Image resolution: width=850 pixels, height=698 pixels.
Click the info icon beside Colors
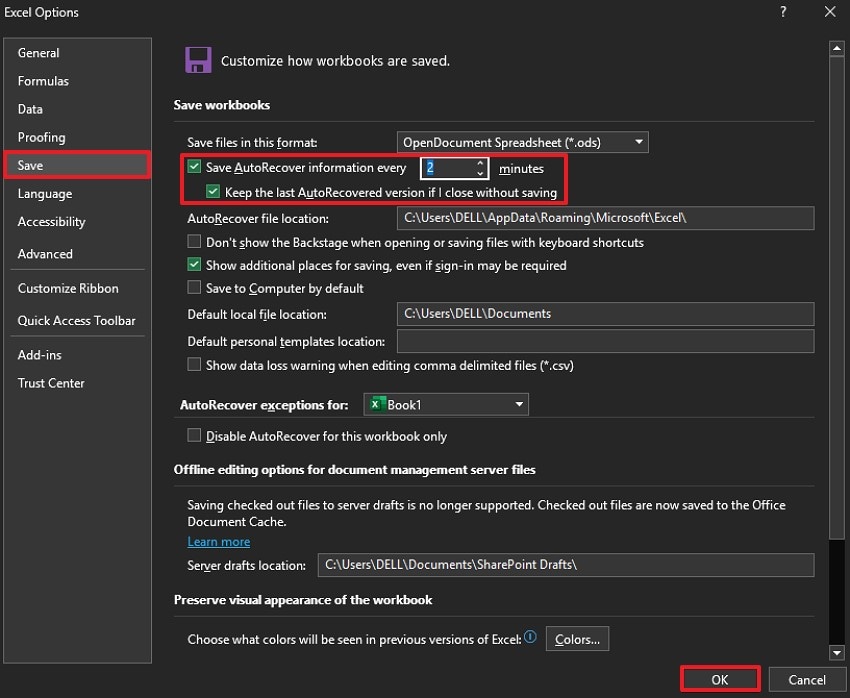[x=530, y=637]
